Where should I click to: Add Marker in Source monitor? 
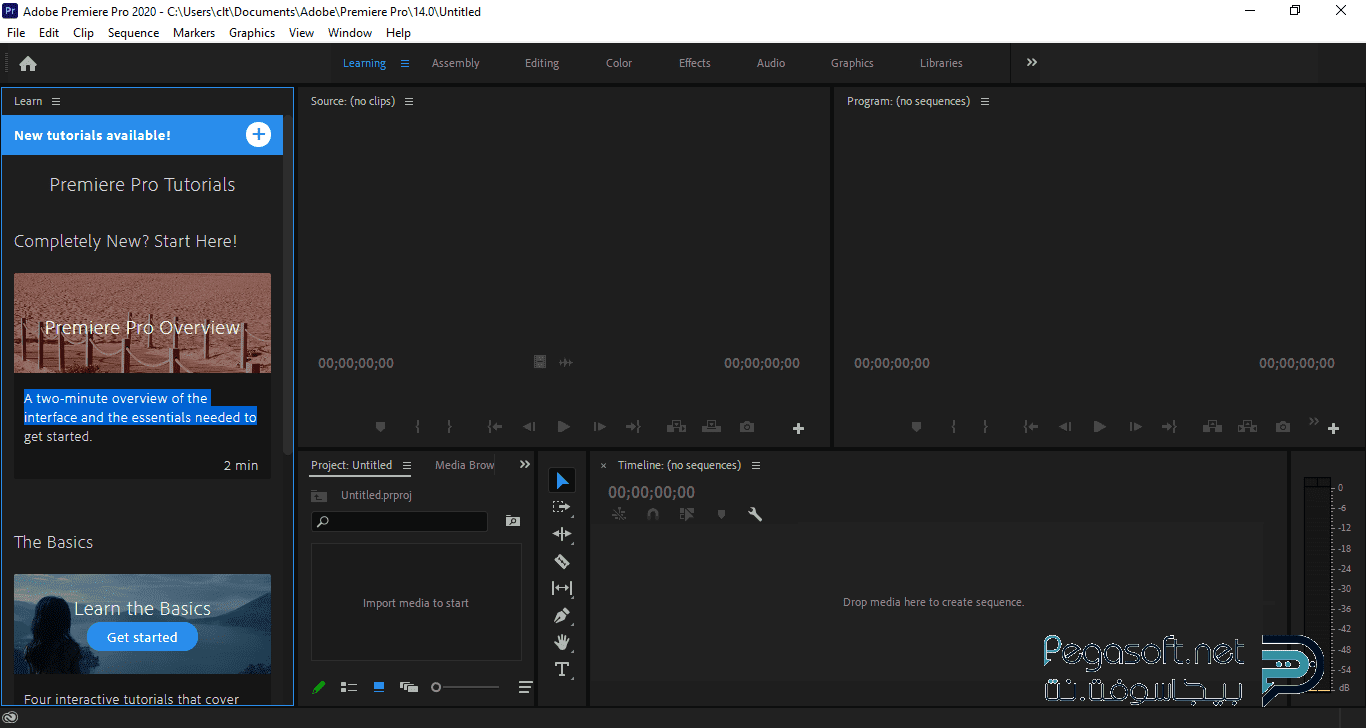tap(380, 427)
